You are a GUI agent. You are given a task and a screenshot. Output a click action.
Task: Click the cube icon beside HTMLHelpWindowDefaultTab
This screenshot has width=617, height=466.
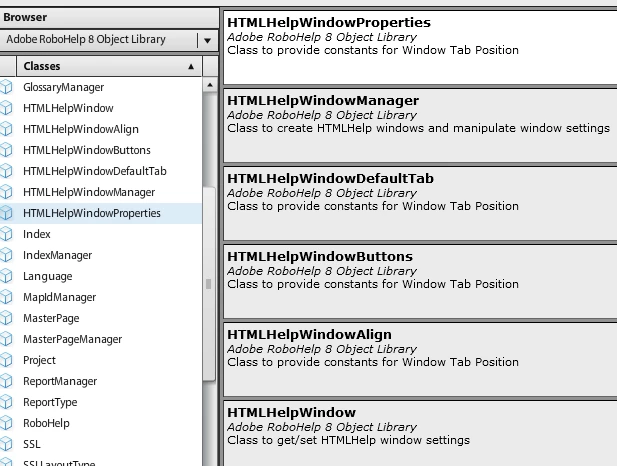click(x=6, y=171)
